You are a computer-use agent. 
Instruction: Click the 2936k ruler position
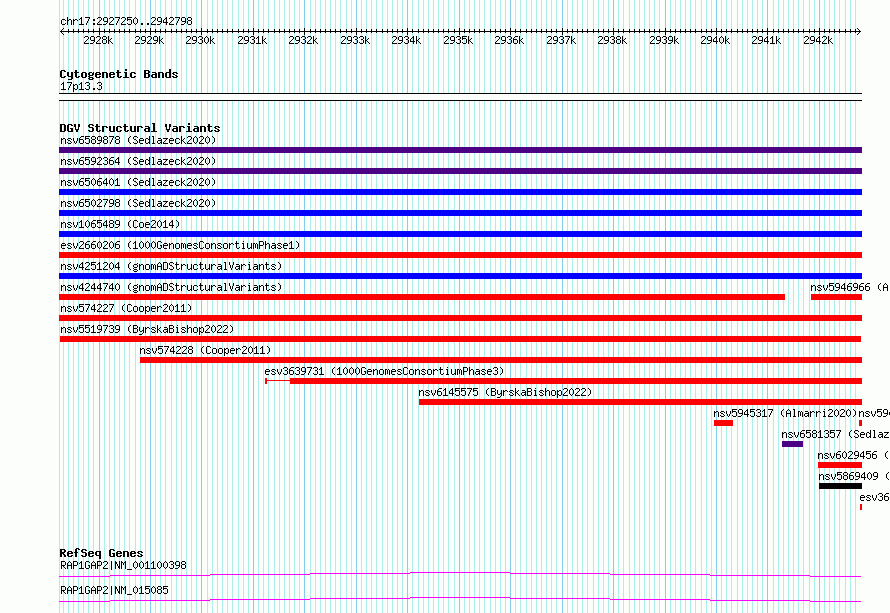tap(509, 40)
